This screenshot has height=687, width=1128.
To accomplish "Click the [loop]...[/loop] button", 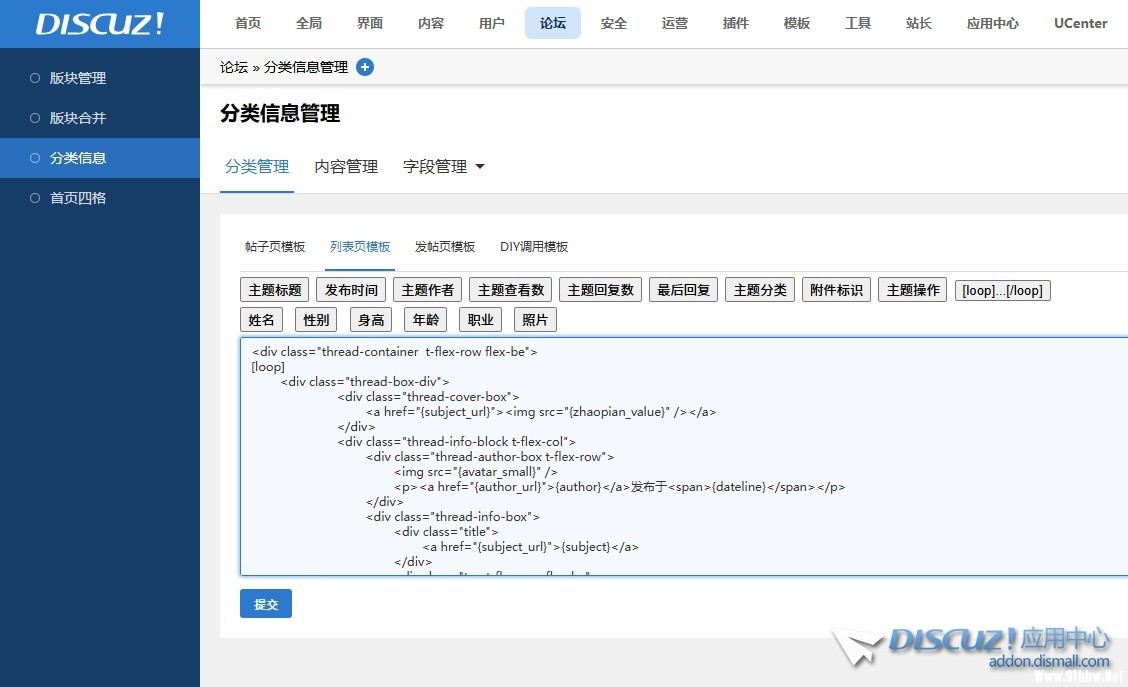I will 1002,290.
